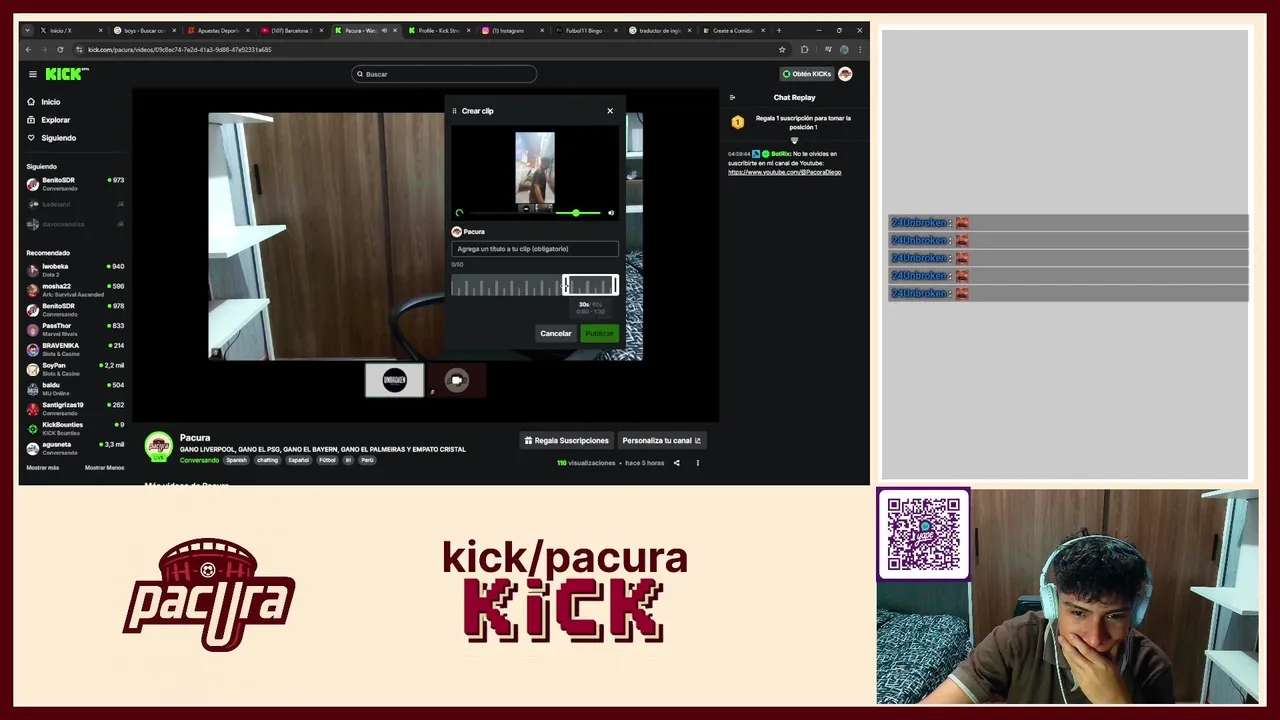This screenshot has width=1280, height=720.
Task: Click the Perú tag
Action: pos(367,460)
